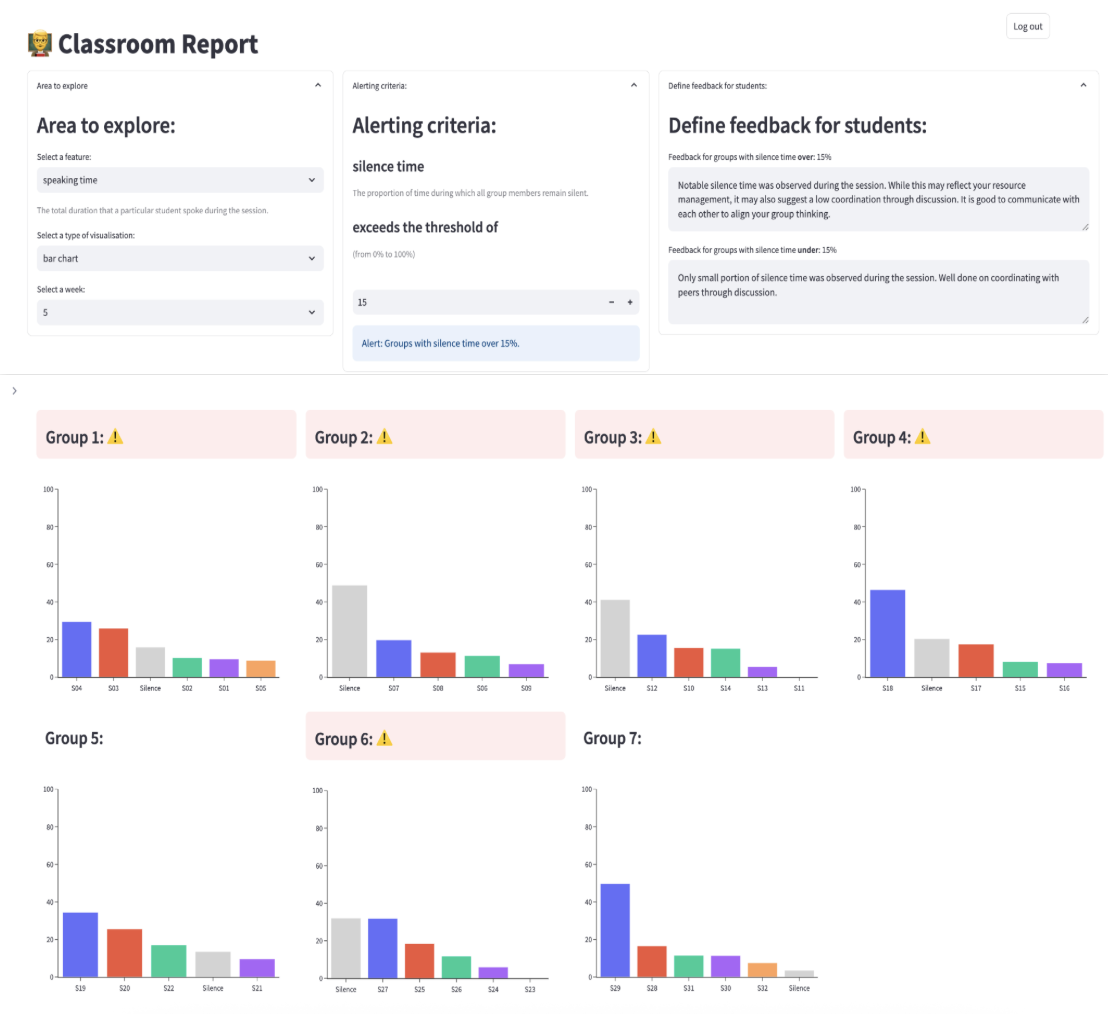
Task: Click the S20 bar in Group 5 chart
Action: point(124,953)
